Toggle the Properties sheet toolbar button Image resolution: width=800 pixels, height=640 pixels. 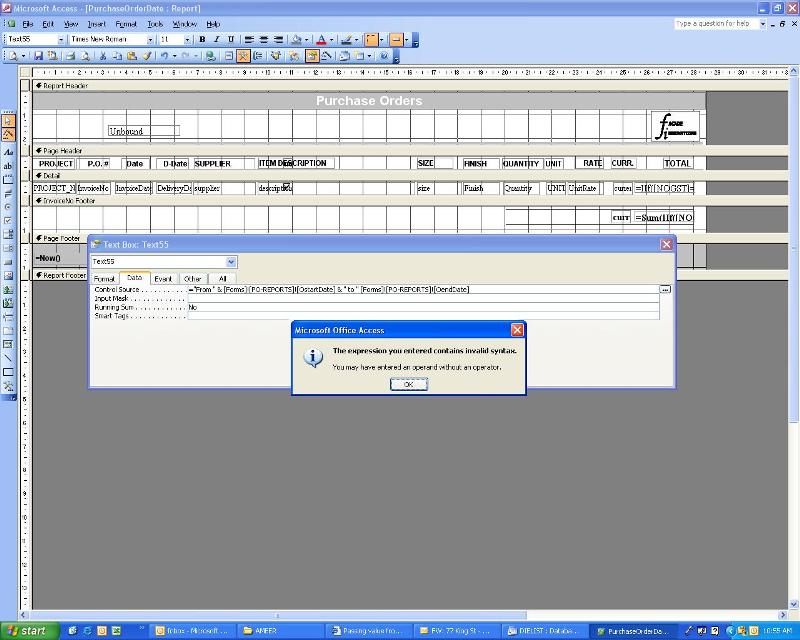(312, 56)
